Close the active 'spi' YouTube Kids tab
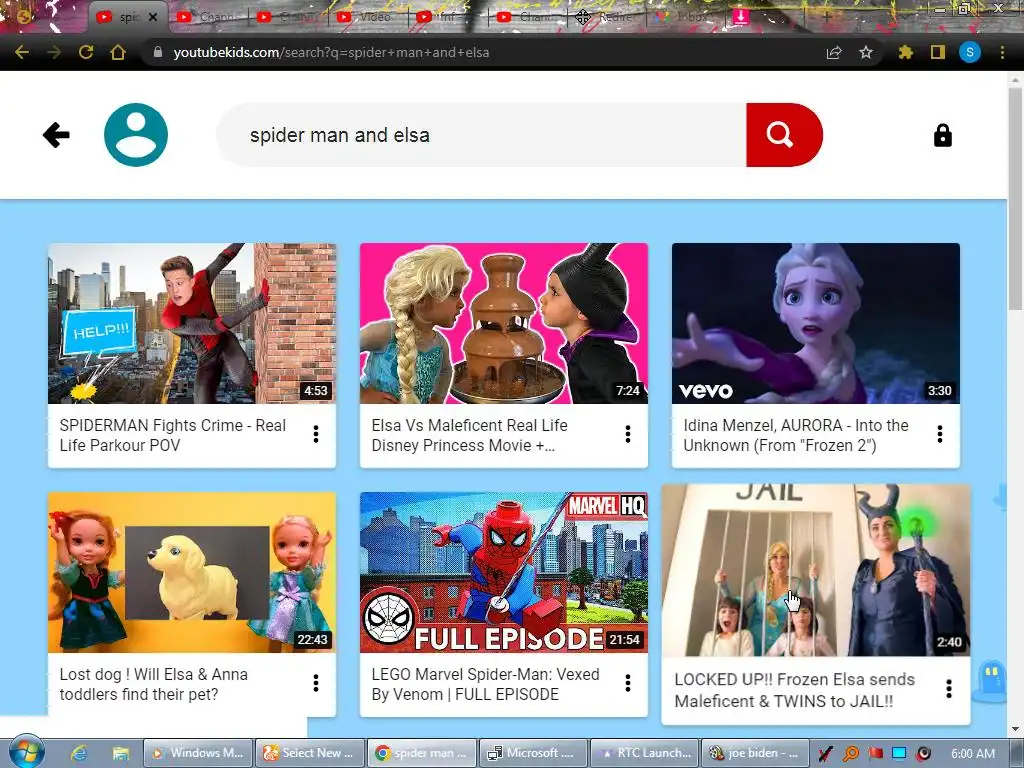The image size is (1024, 768). pos(153,18)
